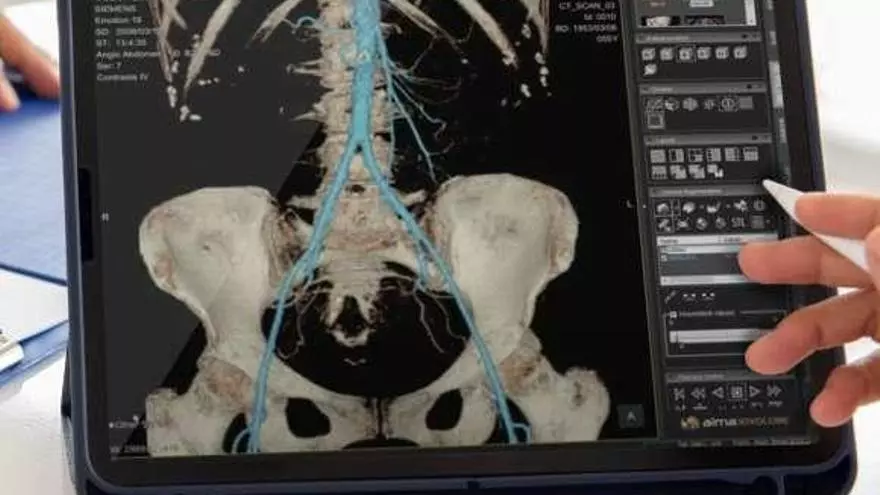Select the single-view layout icon

click(657, 156)
